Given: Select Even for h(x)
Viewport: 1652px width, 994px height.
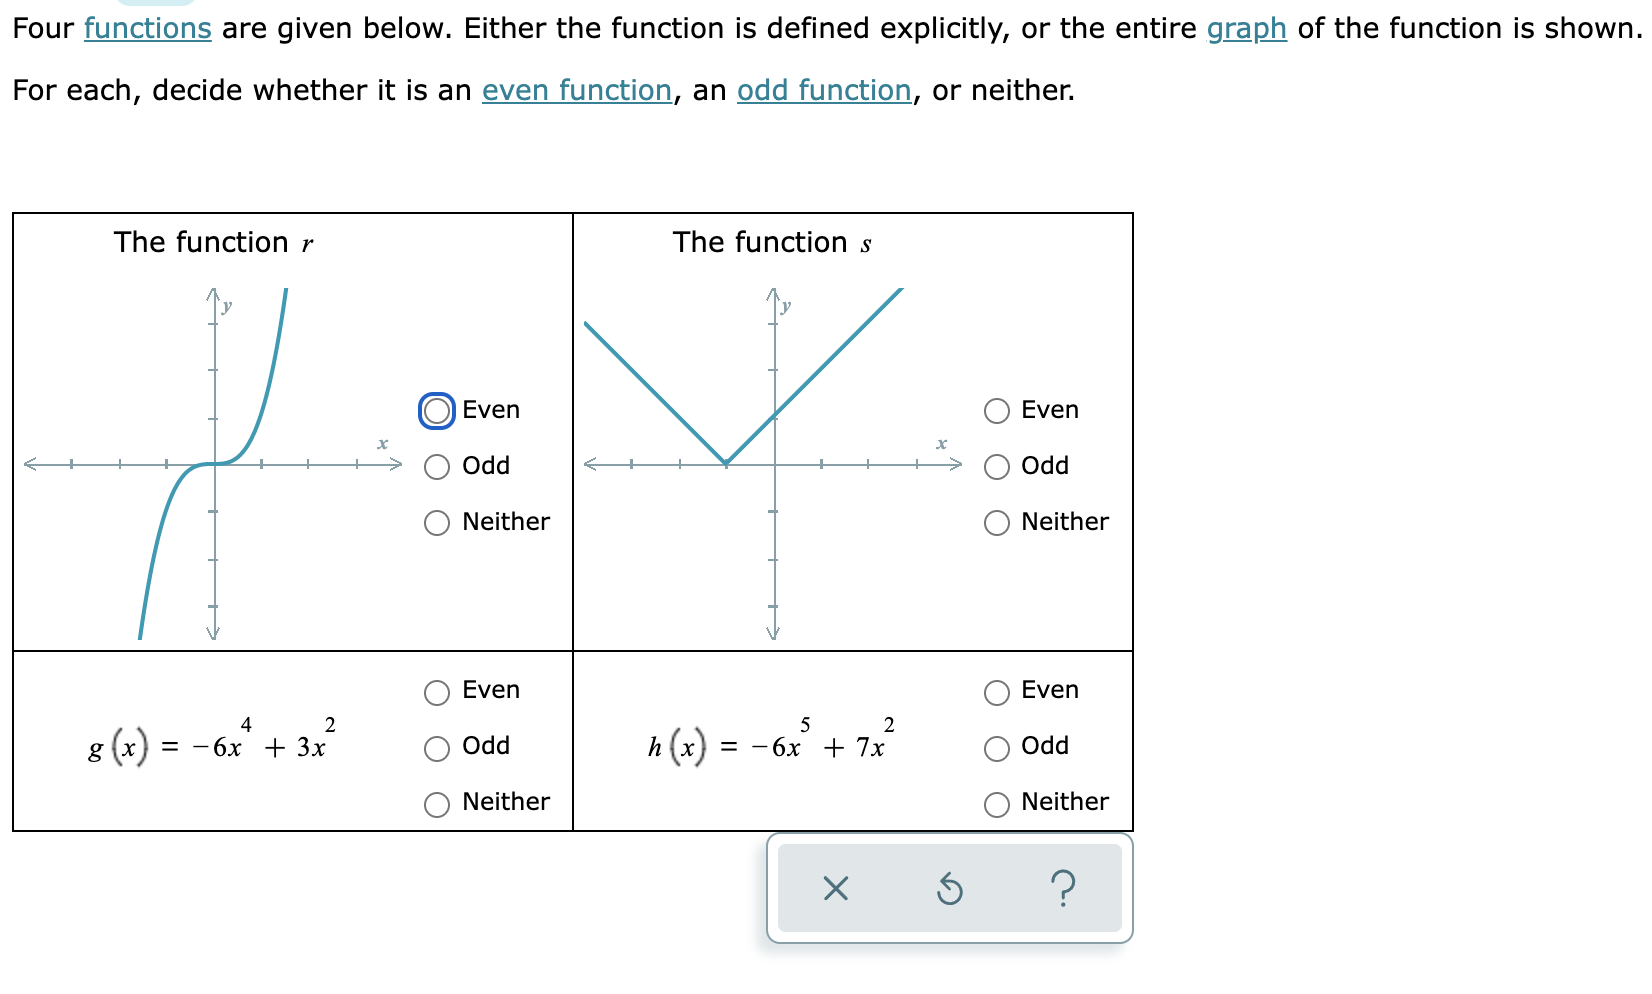Looking at the screenshot, I should click(995, 691).
